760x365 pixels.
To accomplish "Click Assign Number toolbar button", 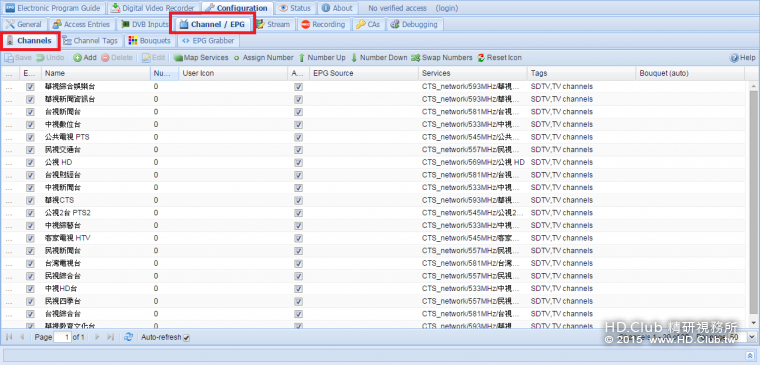I will pyautogui.click(x=263, y=58).
